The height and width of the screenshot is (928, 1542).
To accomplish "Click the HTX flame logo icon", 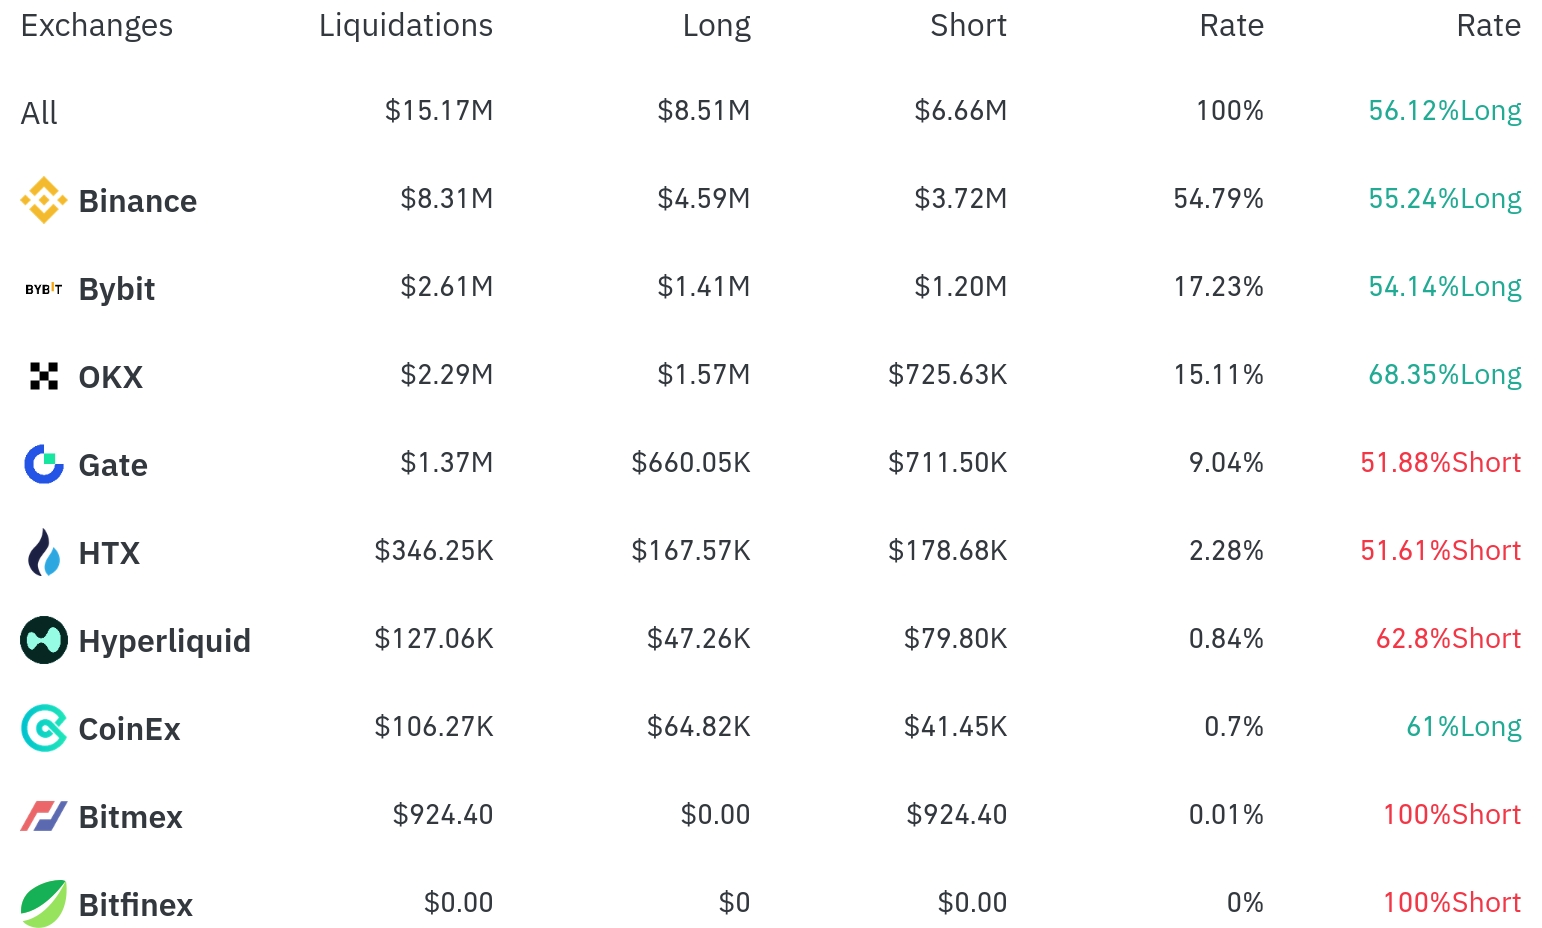I will [x=44, y=553].
